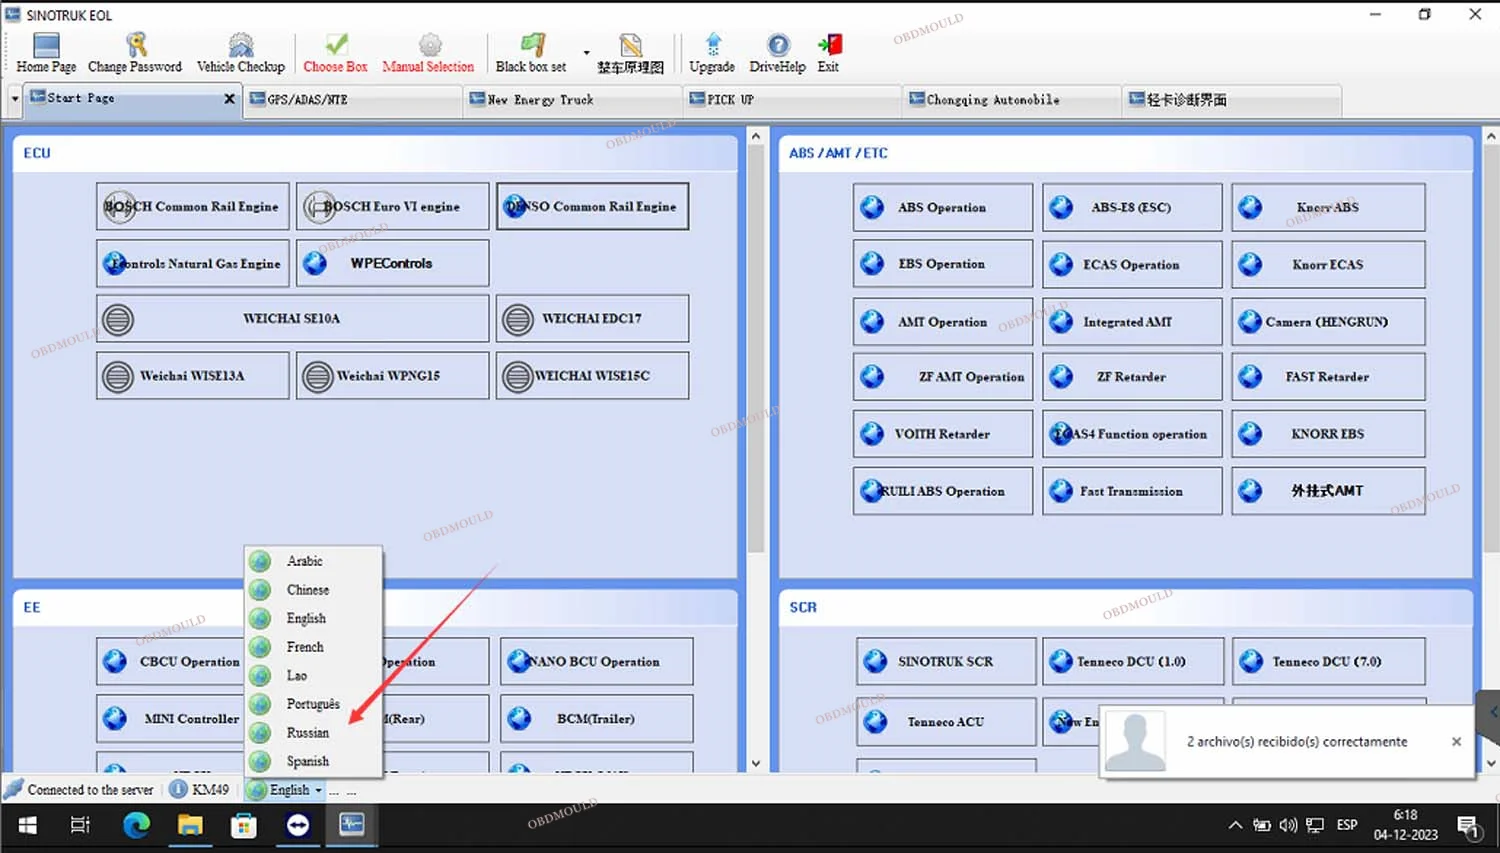The height and width of the screenshot is (853, 1500).
Task: Open the Black box set tool
Action: [531, 46]
